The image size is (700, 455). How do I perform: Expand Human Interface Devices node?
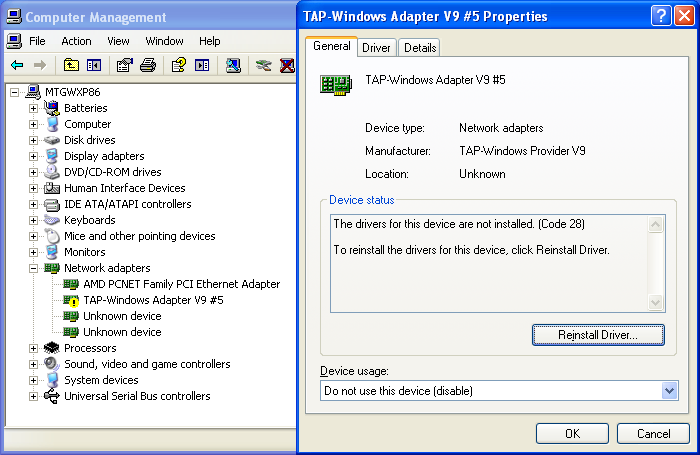(x=33, y=188)
